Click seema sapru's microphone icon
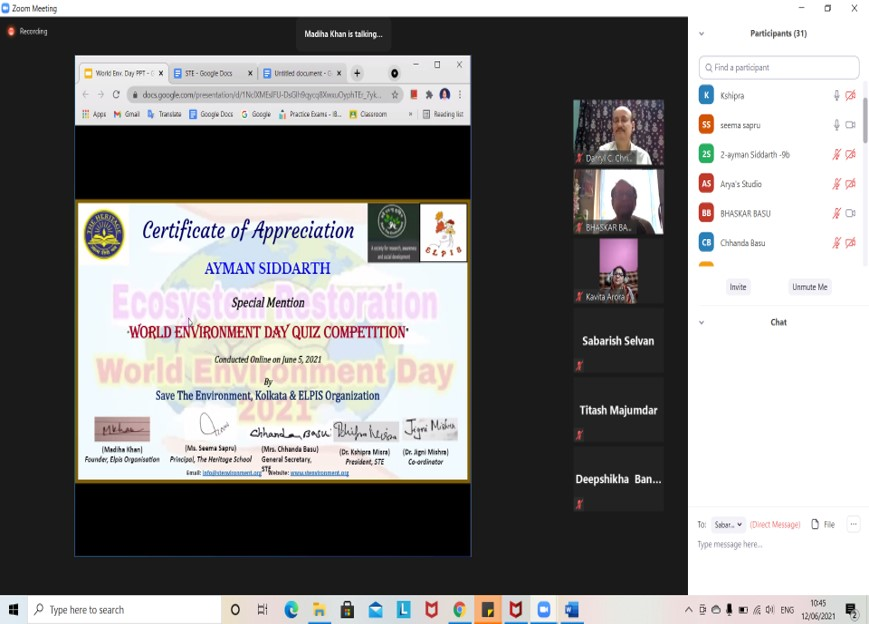The height and width of the screenshot is (624, 869). (x=836, y=125)
